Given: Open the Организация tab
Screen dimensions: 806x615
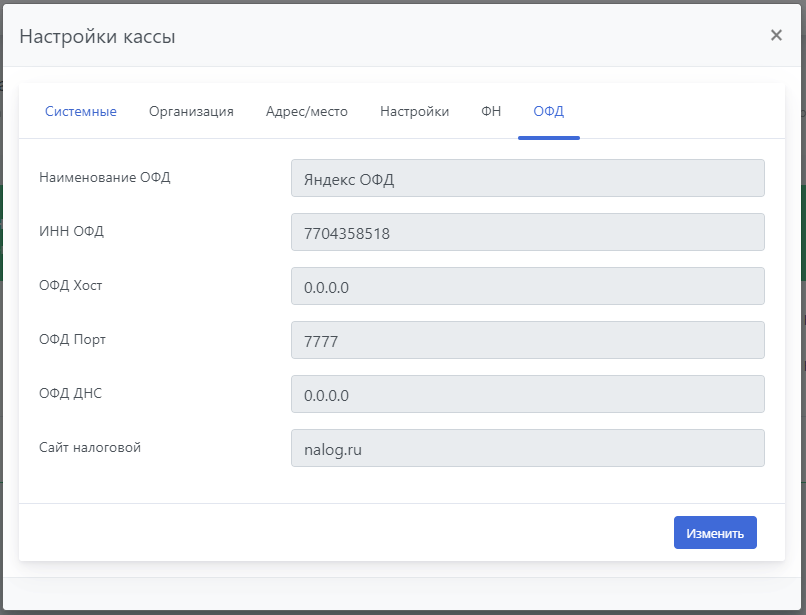Looking at the screenshot, I should [191, 112].
